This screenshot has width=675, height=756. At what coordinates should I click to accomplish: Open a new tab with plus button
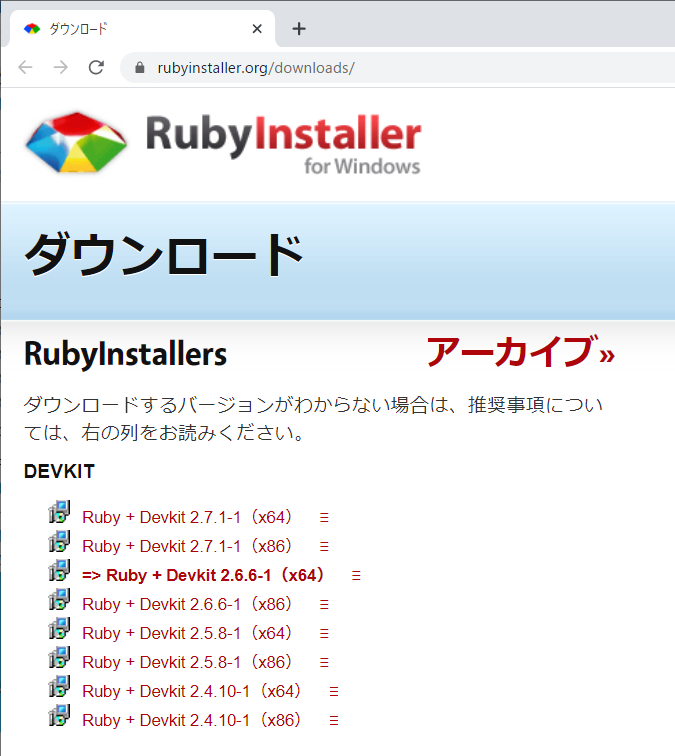(x=298, y=29)
